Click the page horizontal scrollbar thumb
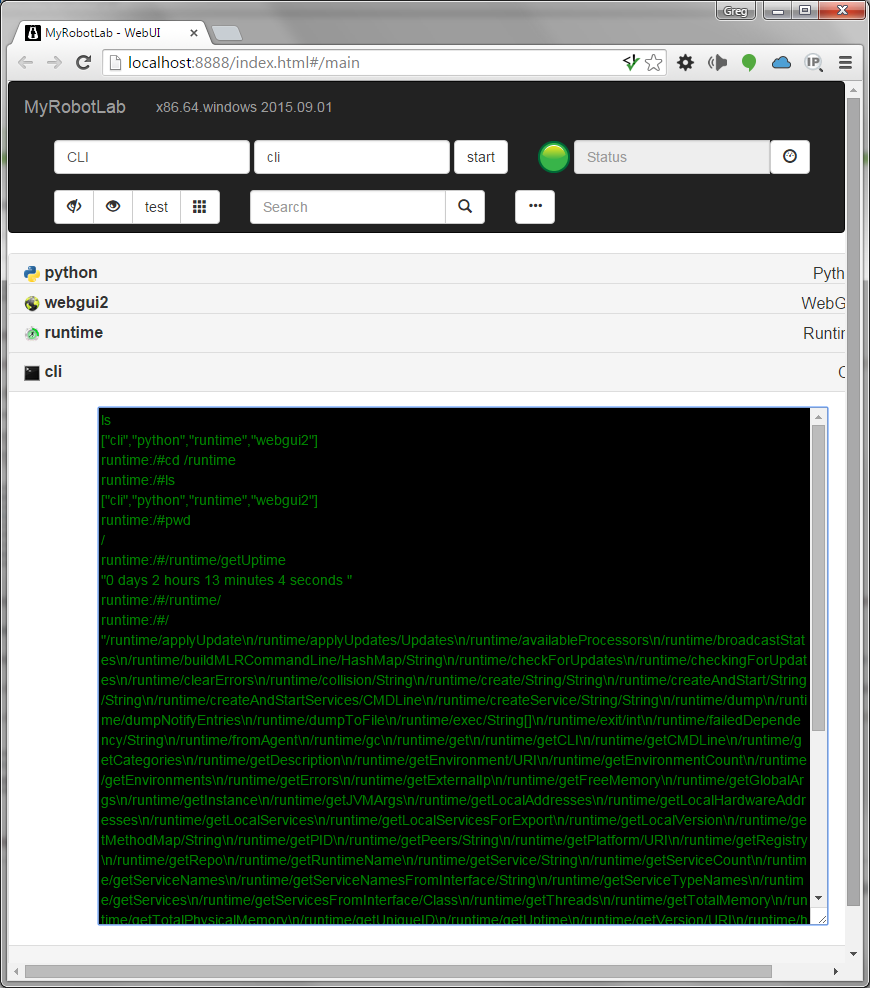870x988 pixels. 398,971
